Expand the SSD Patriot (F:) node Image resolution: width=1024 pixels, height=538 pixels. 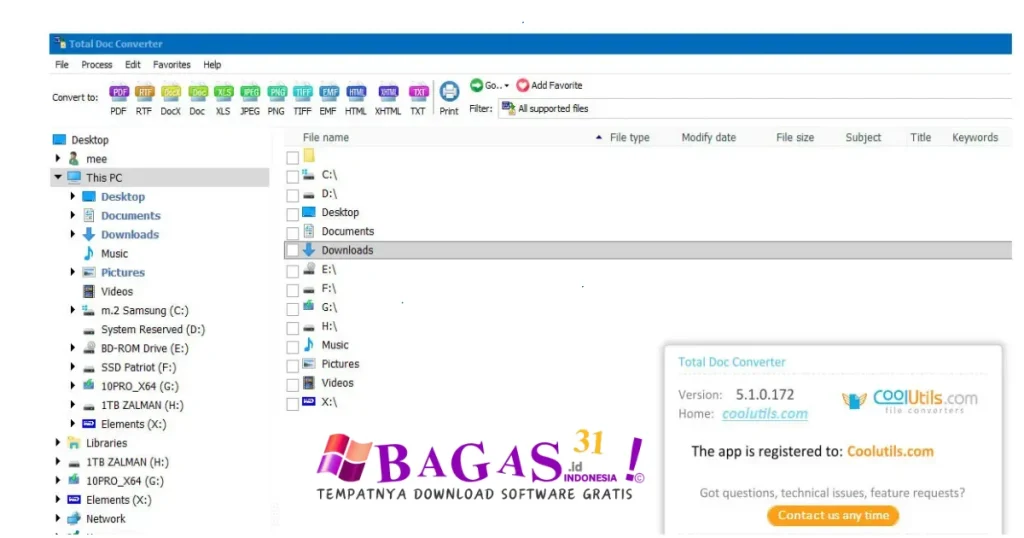pyautogui.click(x=72, y=366)
